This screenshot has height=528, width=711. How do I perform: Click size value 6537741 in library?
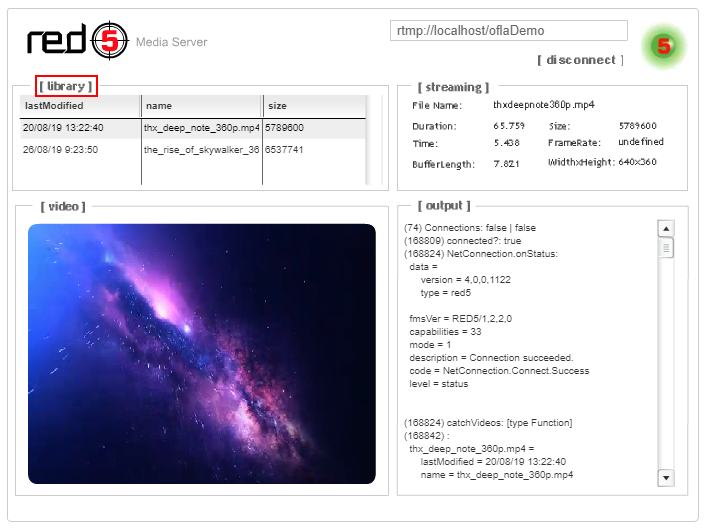(284, 150)
